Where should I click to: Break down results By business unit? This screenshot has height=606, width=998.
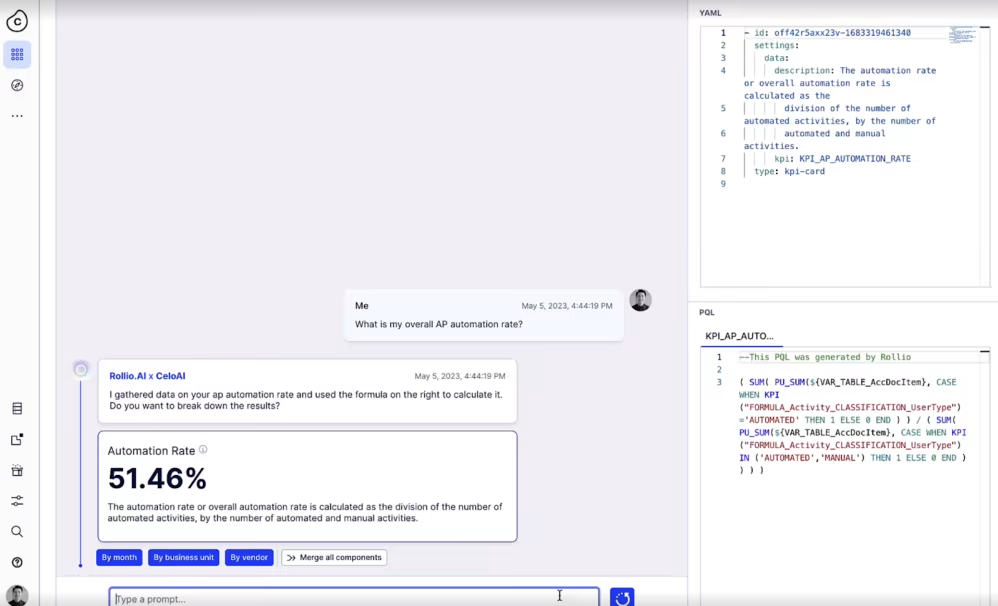point(183,557)
